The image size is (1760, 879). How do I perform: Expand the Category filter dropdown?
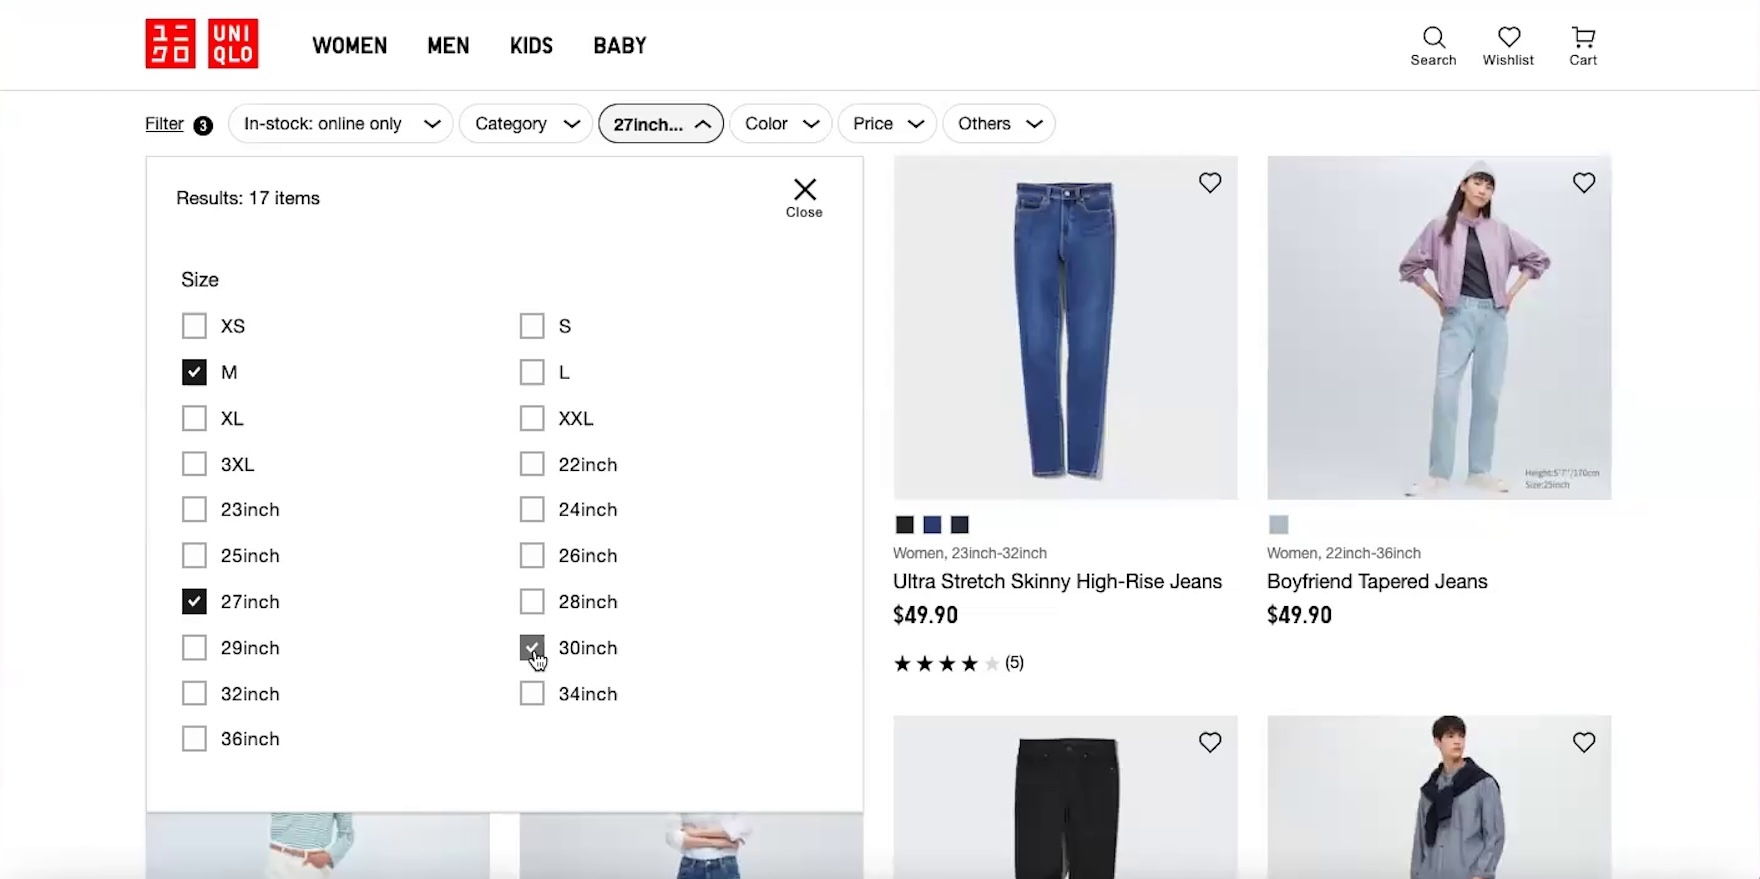[x=526, y=124]
